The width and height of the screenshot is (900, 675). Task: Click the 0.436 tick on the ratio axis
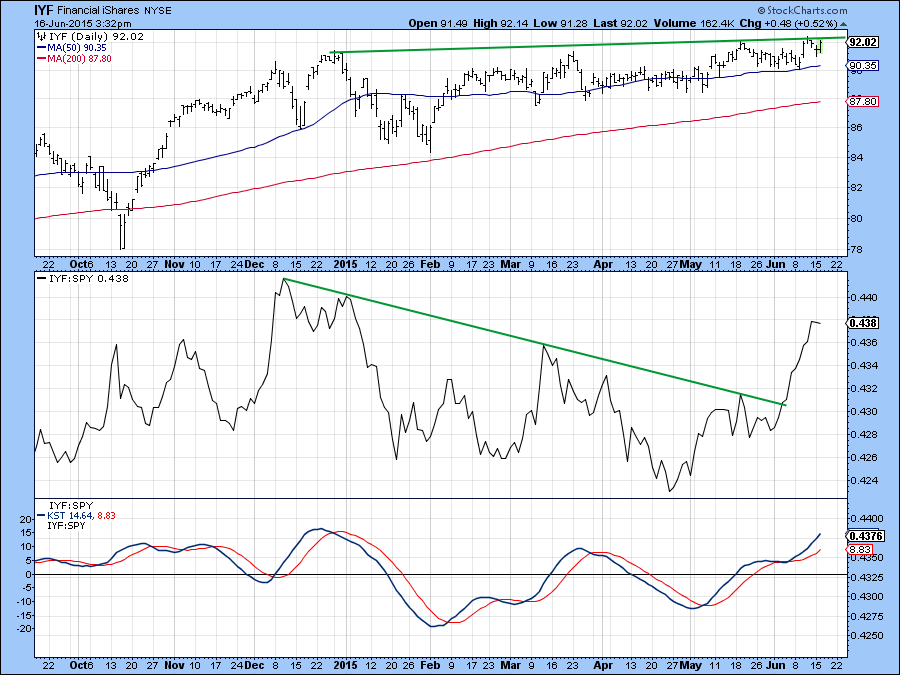pos(863,343)
